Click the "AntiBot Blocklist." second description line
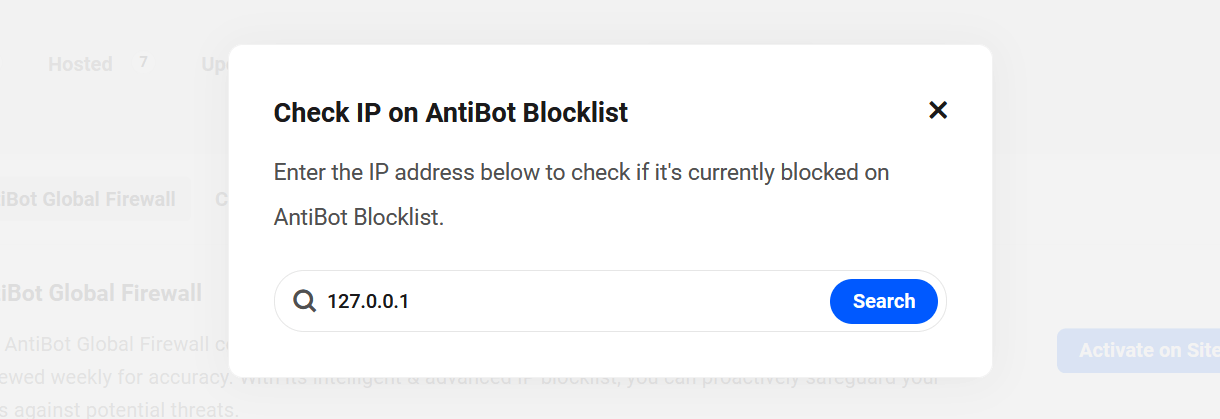Image resolution: width=1220 pixels, height=419 pixels. [358, 217]
